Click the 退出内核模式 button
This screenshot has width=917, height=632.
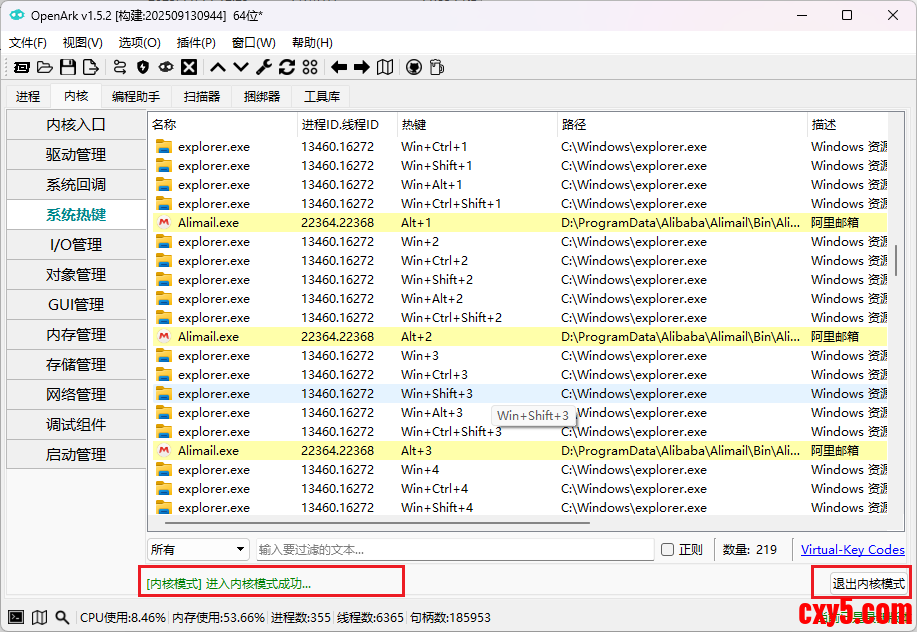pyautogui.click(x=868, y=583)
